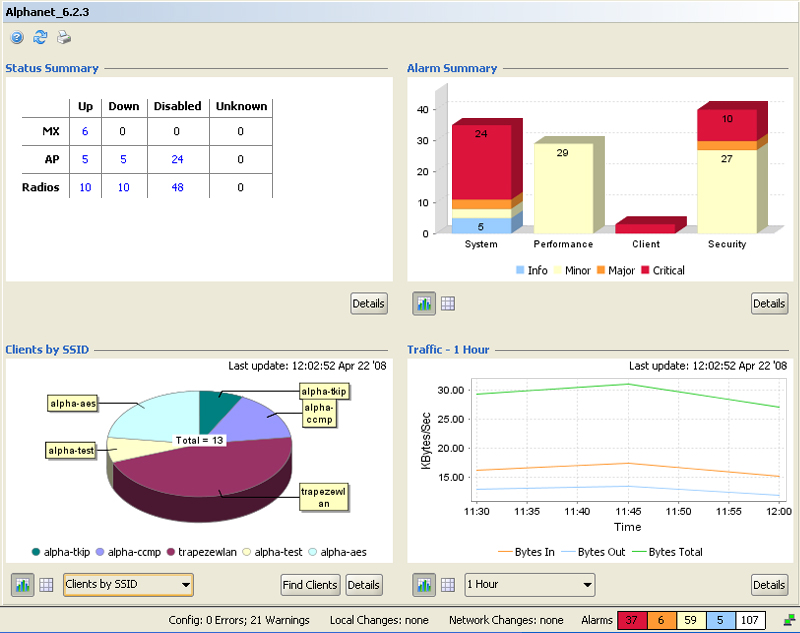Click the network connection status icon in the status bar

click(789, 621)
